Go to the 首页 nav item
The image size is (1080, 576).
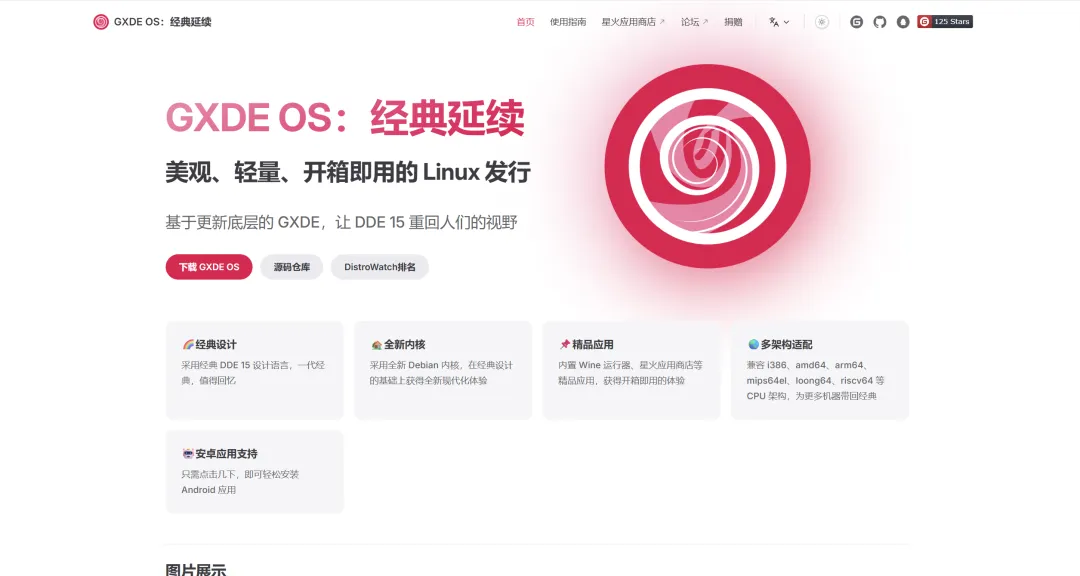click(526, 22)
